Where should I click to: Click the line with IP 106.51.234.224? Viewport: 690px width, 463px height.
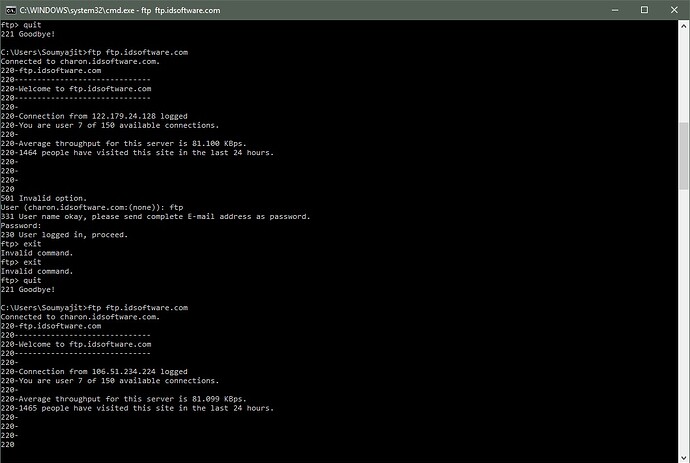tap(94, 371)
